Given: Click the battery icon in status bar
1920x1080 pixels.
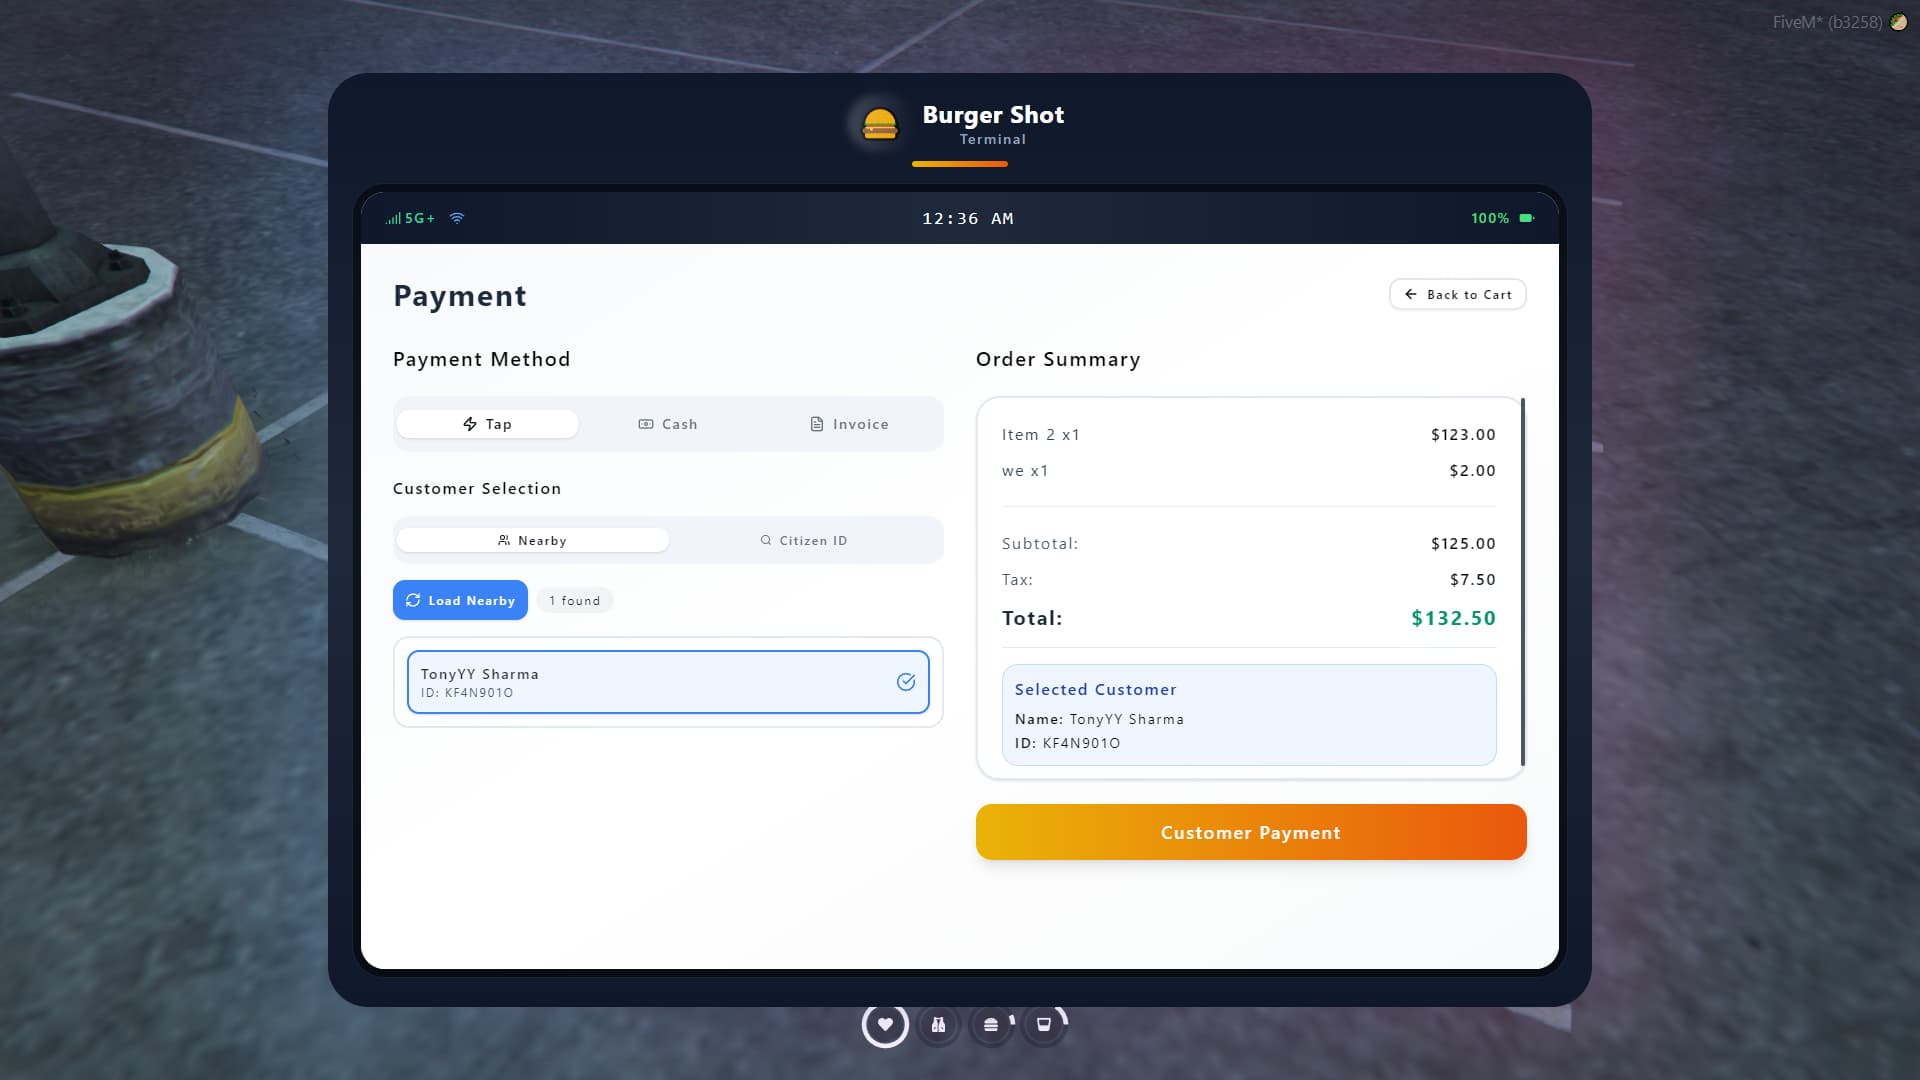Looking at the screenshot, I should coord(1526,218).
